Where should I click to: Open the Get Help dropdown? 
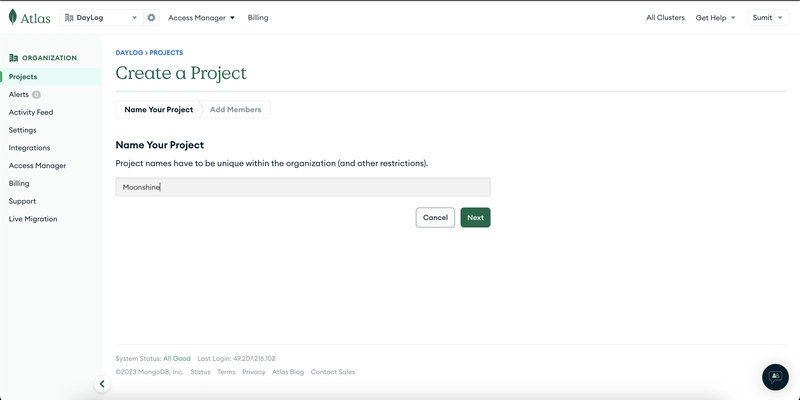point(715,17)
